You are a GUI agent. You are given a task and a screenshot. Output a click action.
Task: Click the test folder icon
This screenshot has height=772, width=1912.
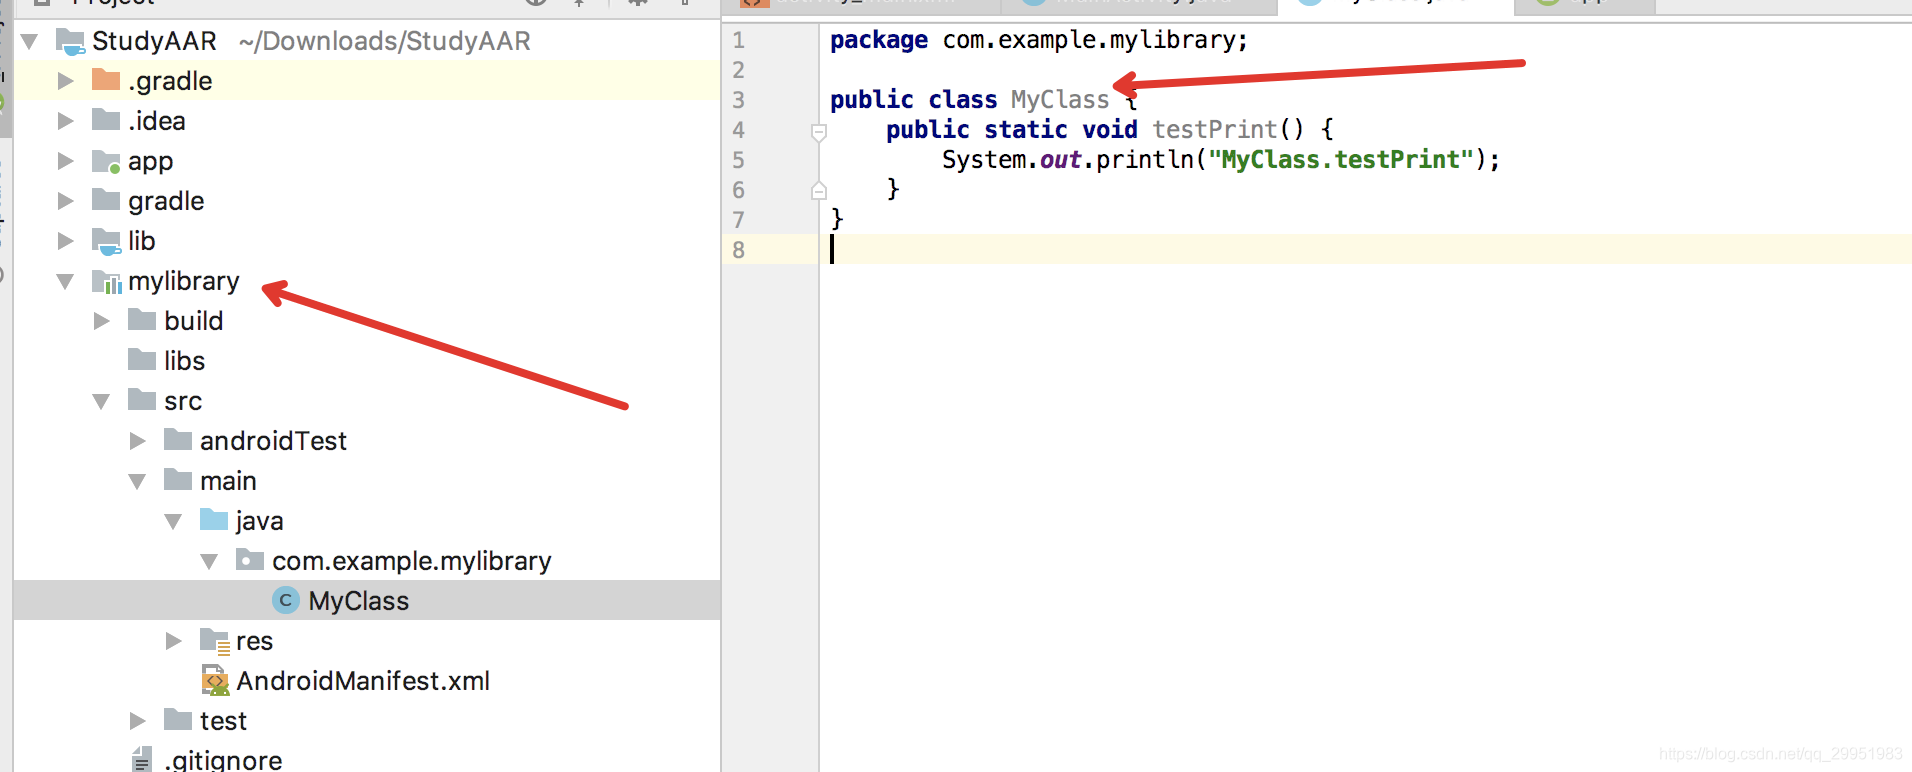(178, 720)
